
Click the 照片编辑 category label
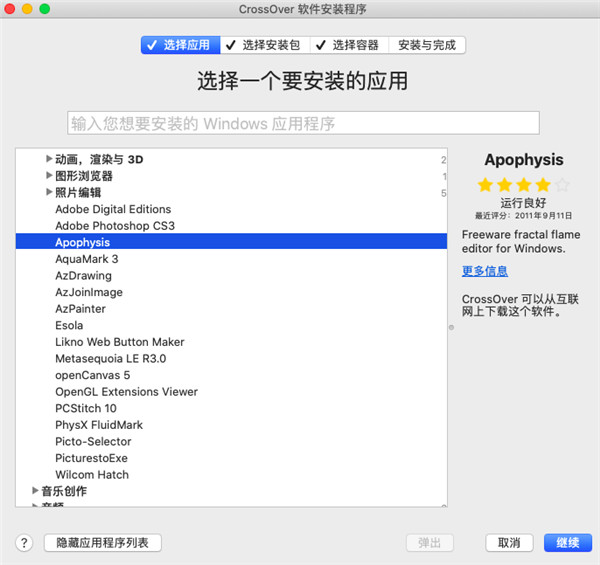(78, 192)
